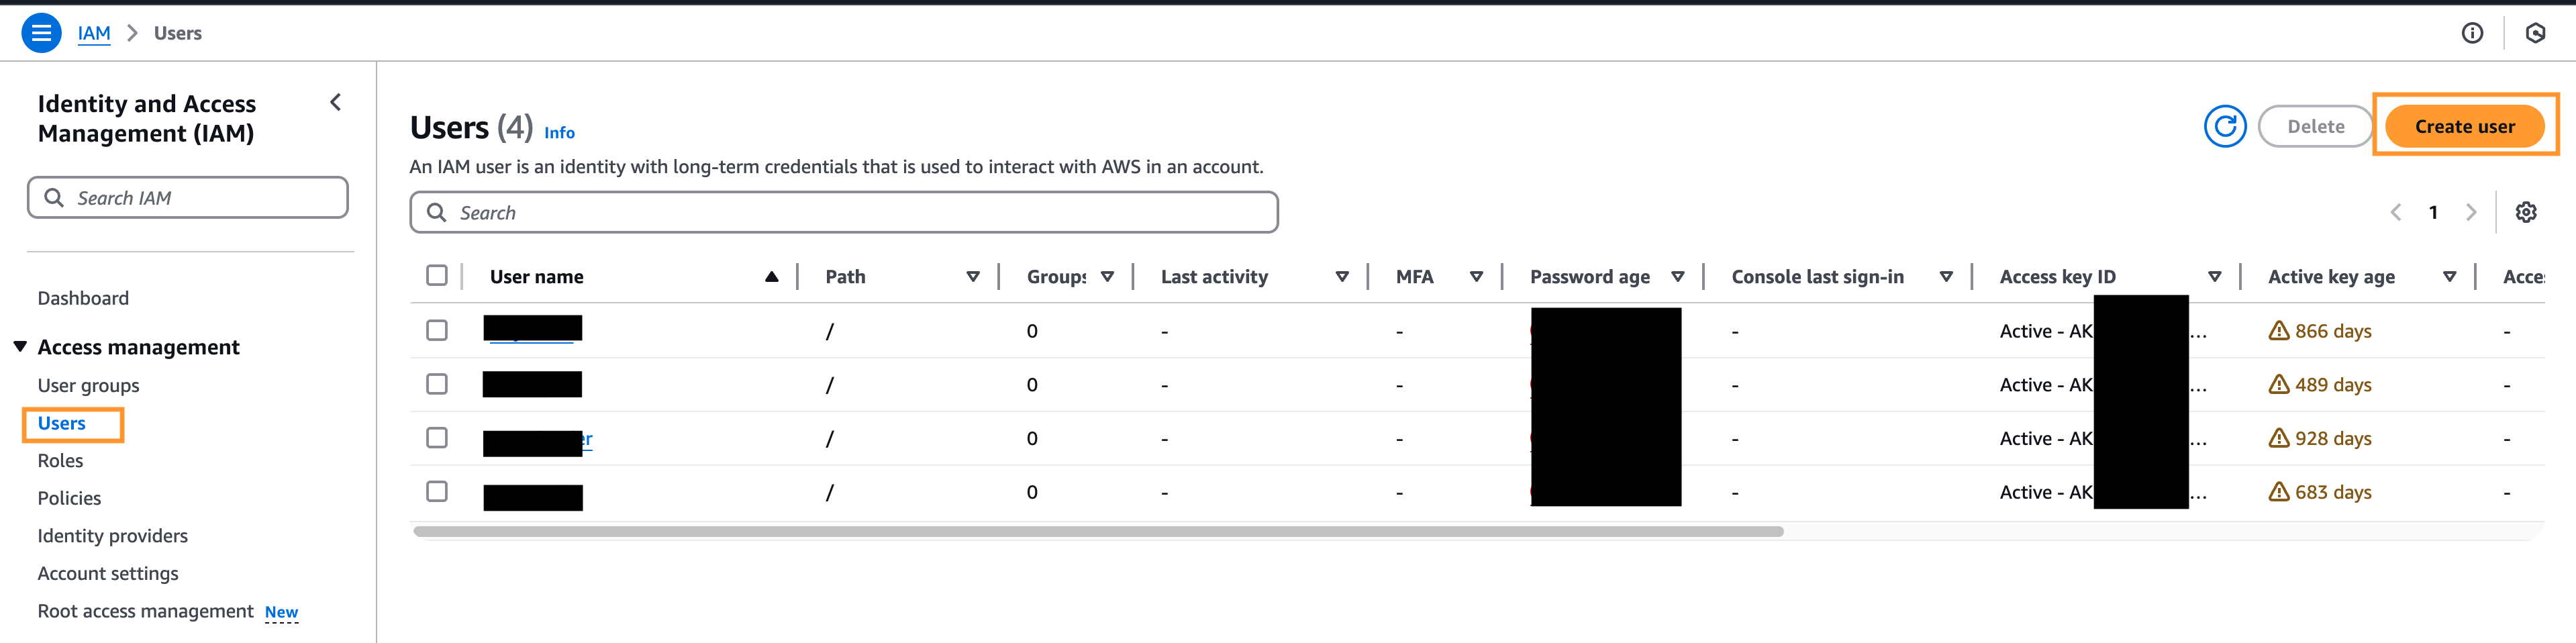Collapse the Access management section
The image size is (2576, 643).
click(x=20, y=347)
